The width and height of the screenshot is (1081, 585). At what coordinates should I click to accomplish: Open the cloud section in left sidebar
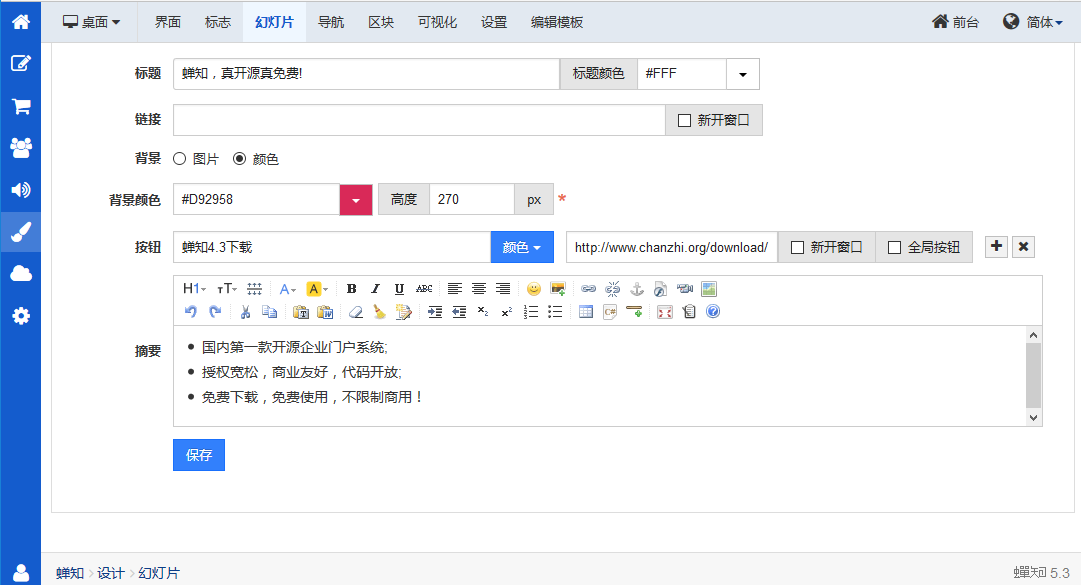(x=20, y=274)
